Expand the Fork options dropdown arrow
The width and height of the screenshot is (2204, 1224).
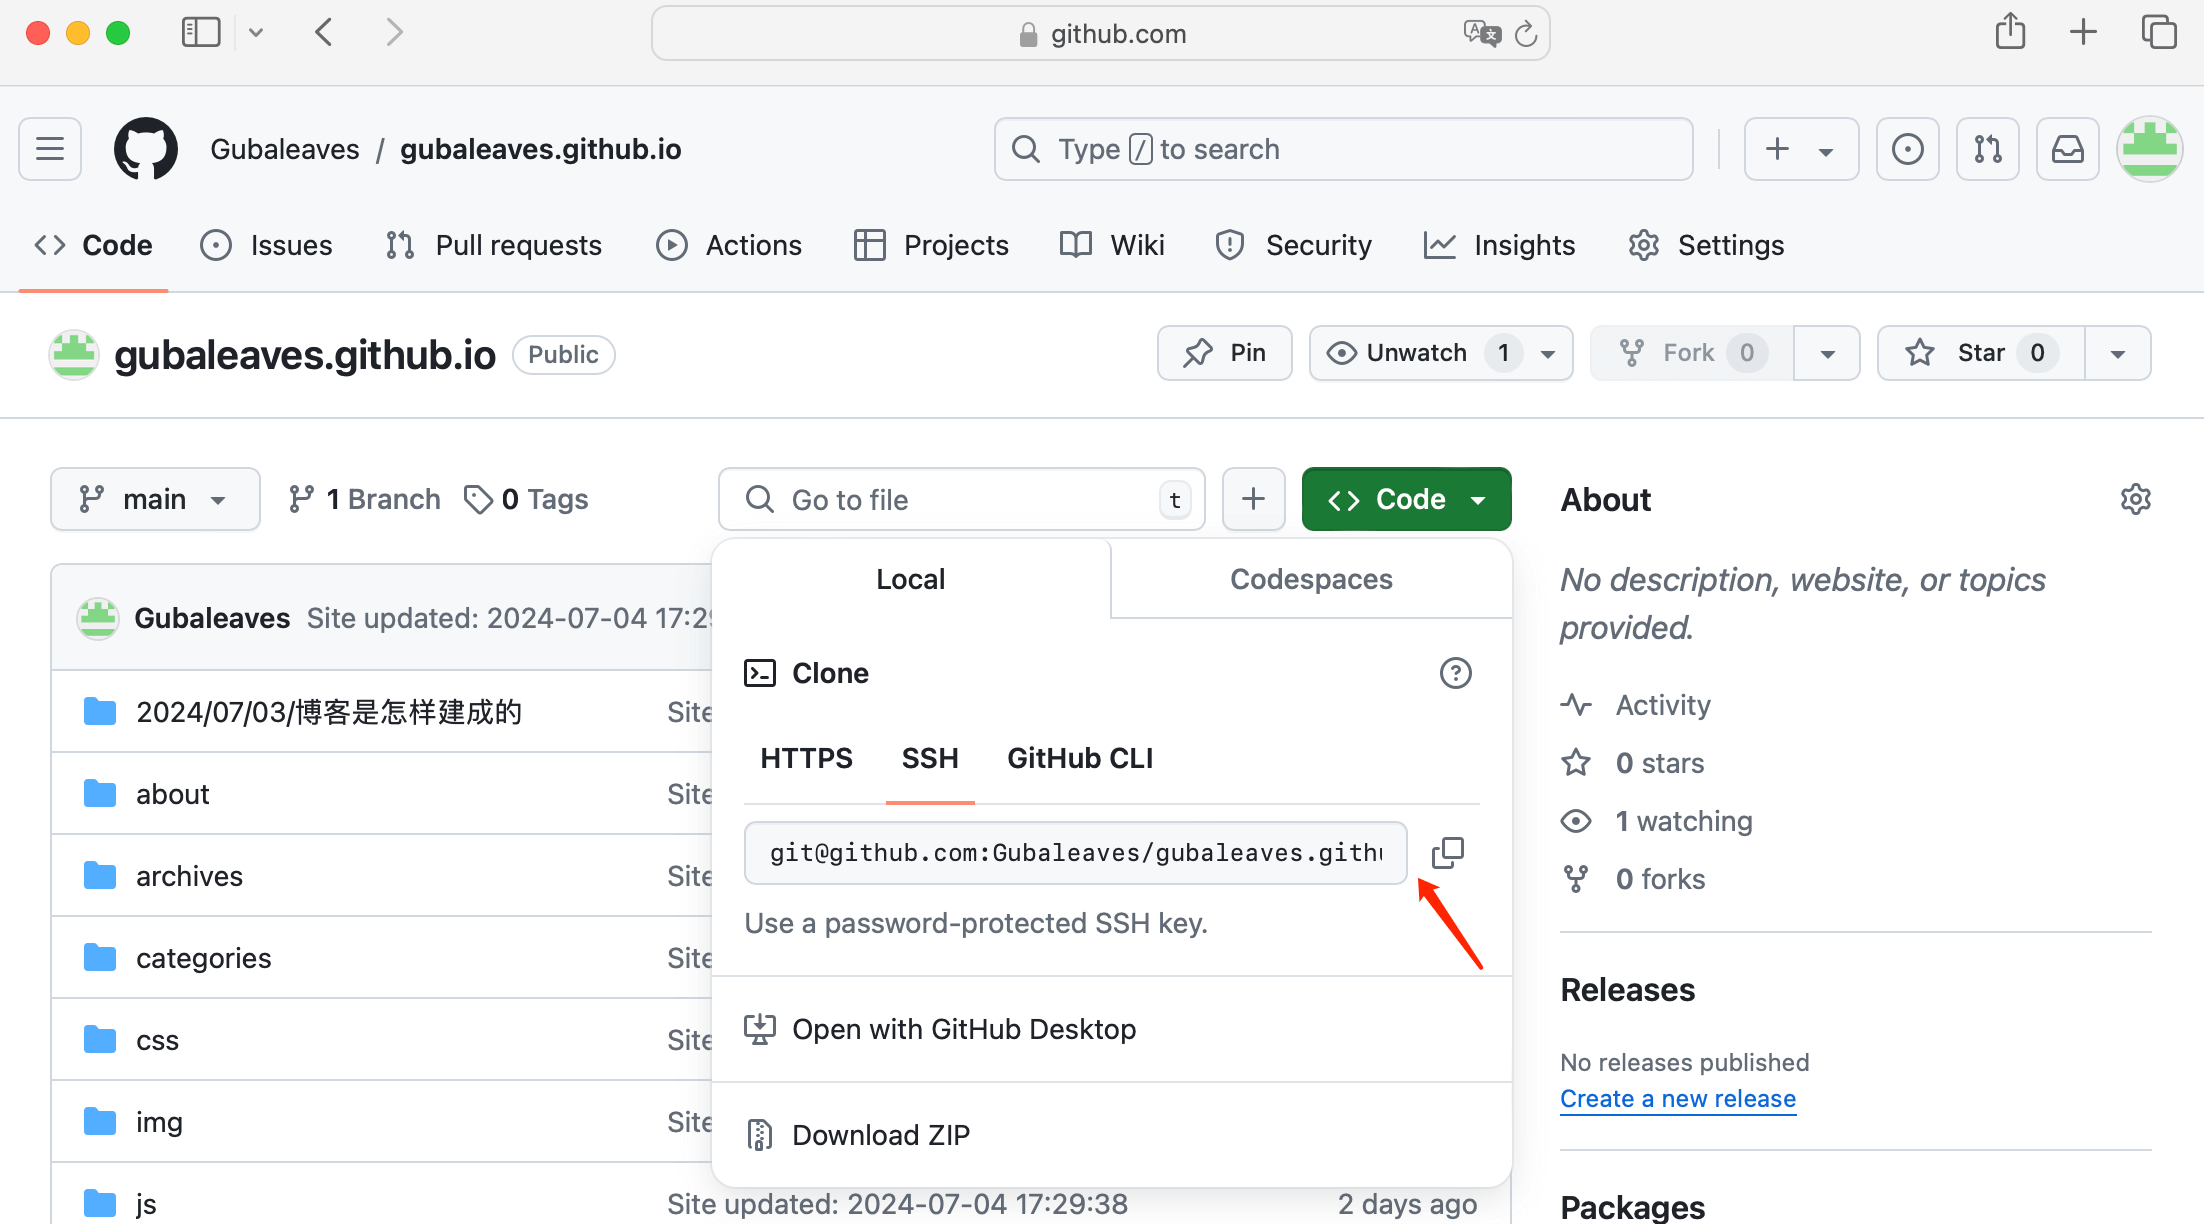tap(1827, 353)
